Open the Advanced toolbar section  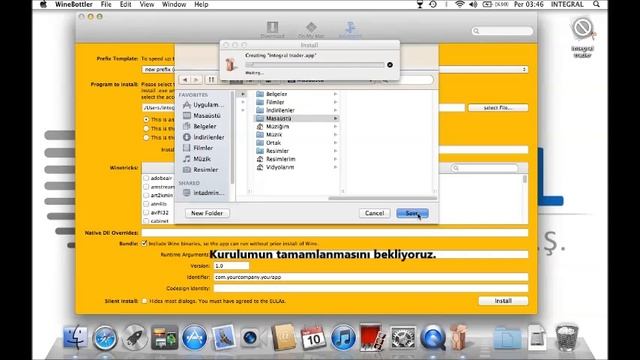point(350,30)
